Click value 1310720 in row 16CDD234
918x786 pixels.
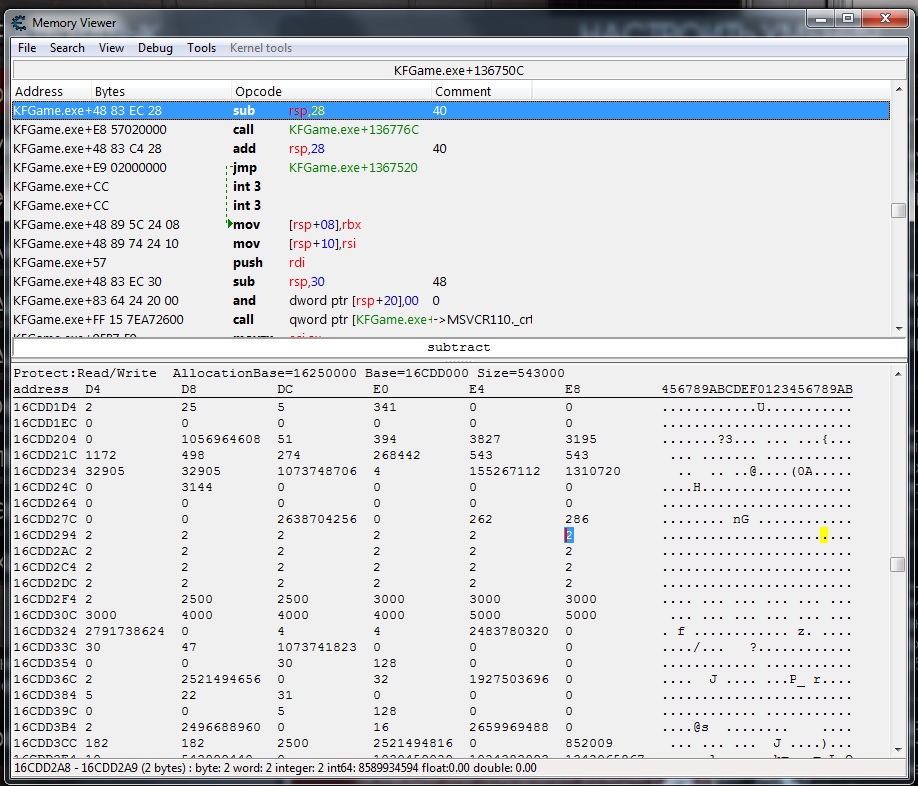tap(592, 471)
